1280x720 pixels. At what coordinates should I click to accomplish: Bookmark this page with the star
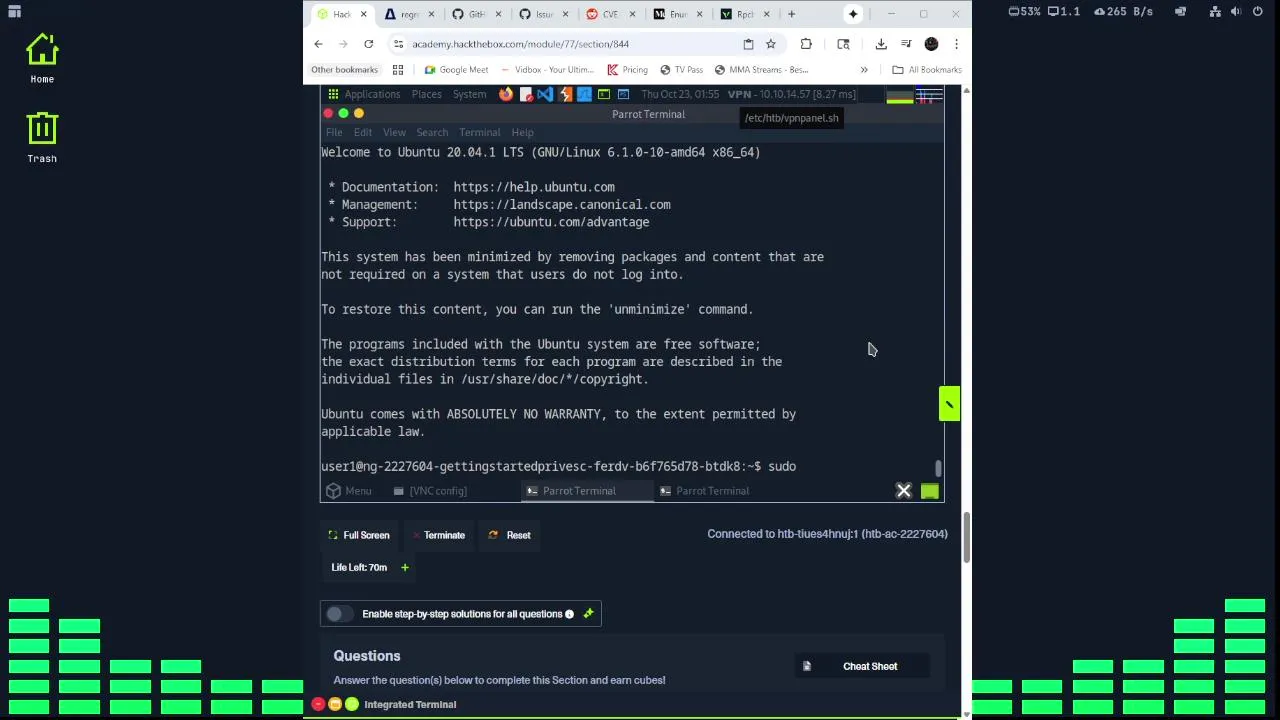(771, 44)
